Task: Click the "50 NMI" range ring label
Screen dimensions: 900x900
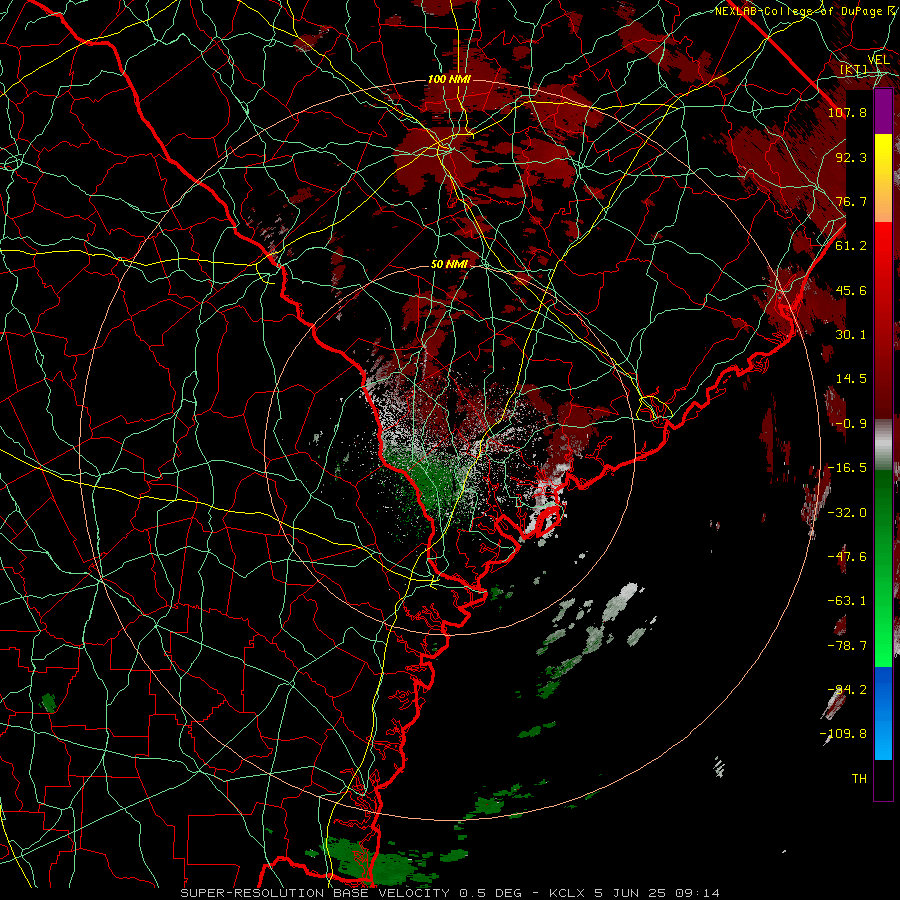Action: point(449,264)
